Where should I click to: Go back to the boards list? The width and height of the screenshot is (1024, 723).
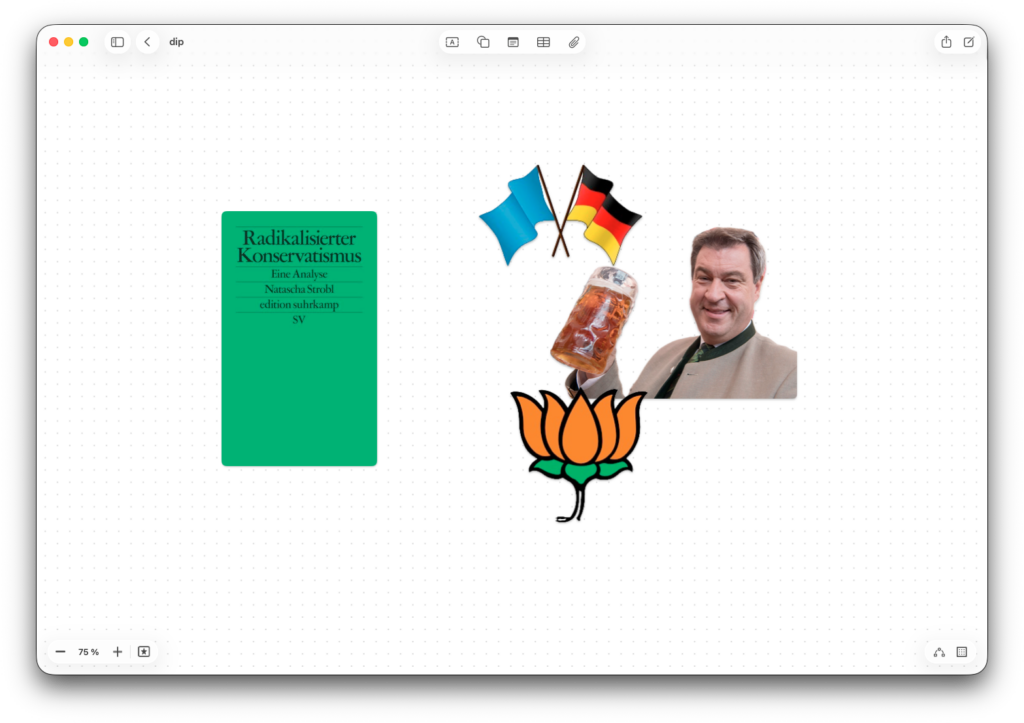[148, 42]
